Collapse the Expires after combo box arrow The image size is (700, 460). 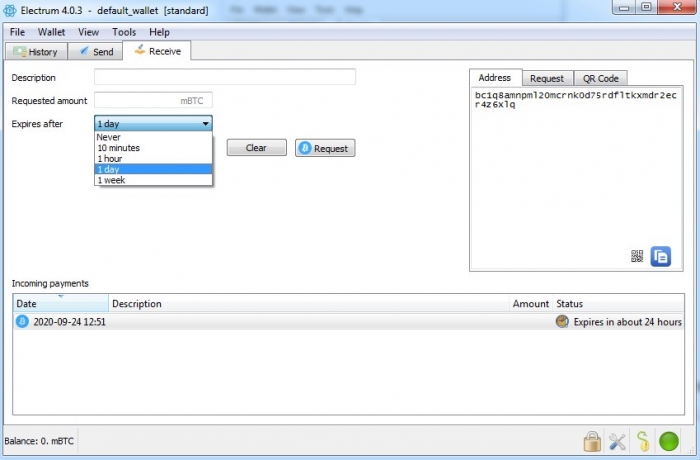tap(205, 124)
